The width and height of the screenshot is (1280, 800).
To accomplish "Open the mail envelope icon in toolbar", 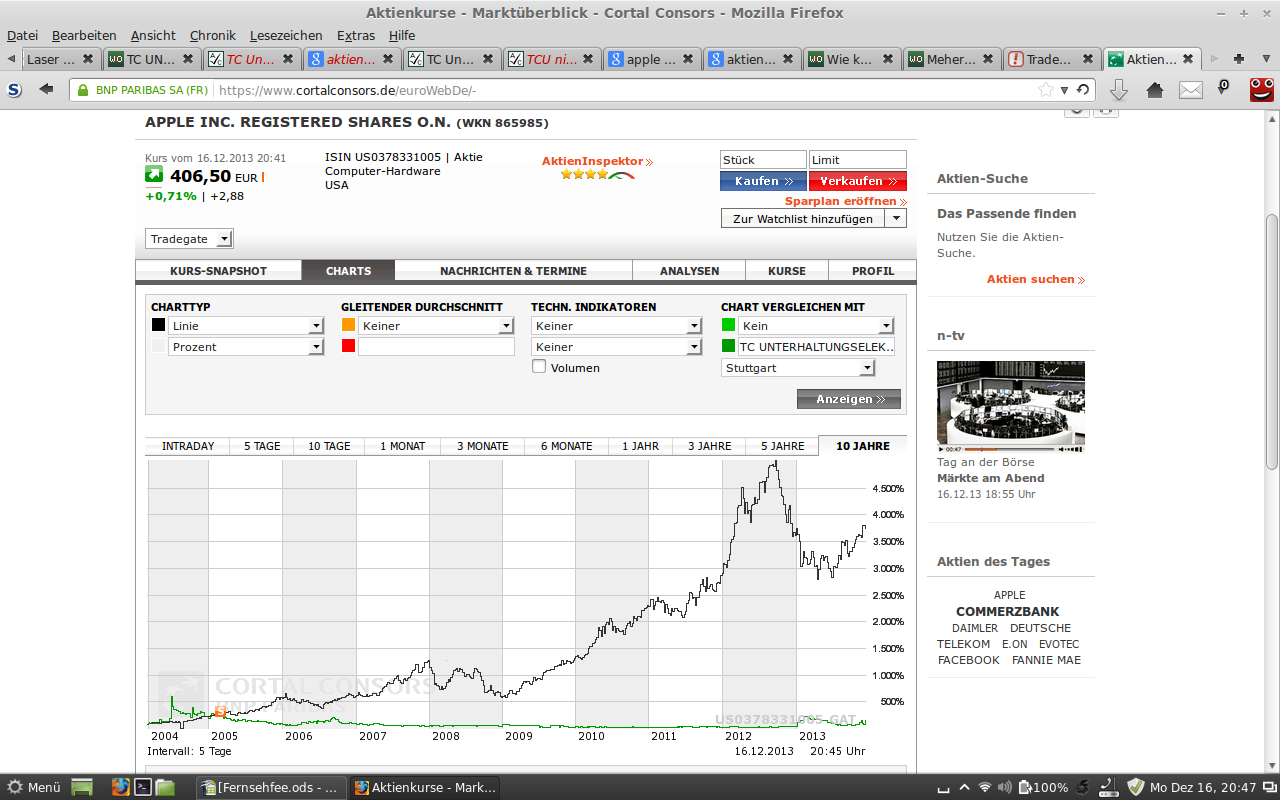I will pyautogui.click(x=1190, y=88).
